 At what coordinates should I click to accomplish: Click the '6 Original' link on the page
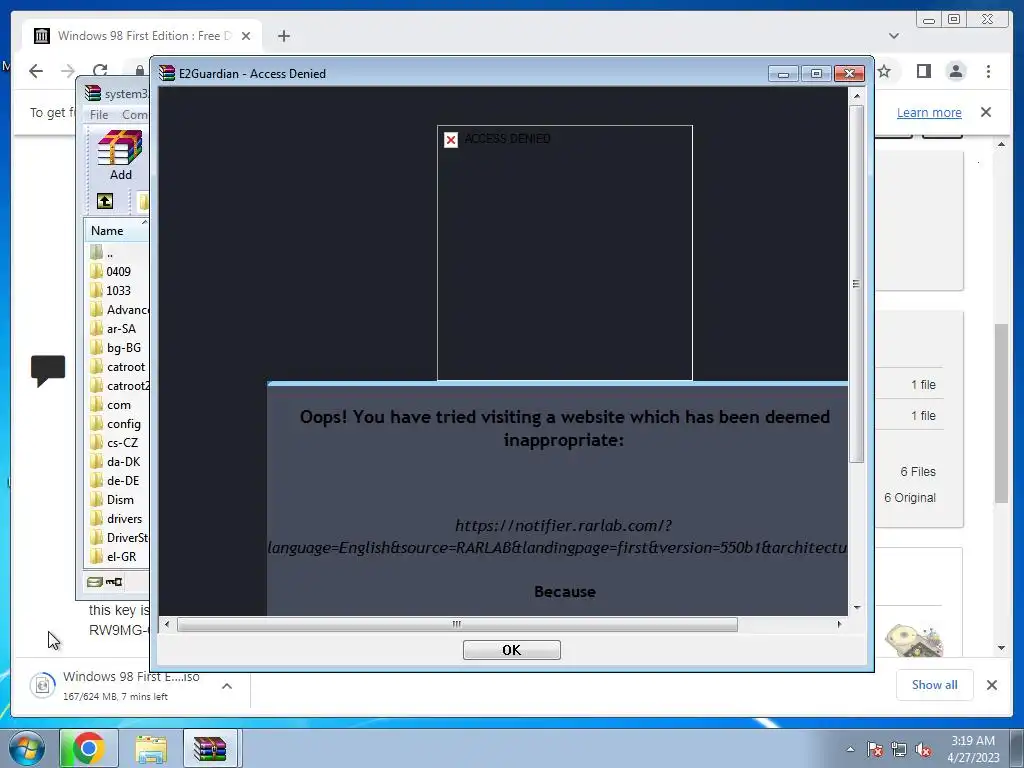(x=910, y=498)
